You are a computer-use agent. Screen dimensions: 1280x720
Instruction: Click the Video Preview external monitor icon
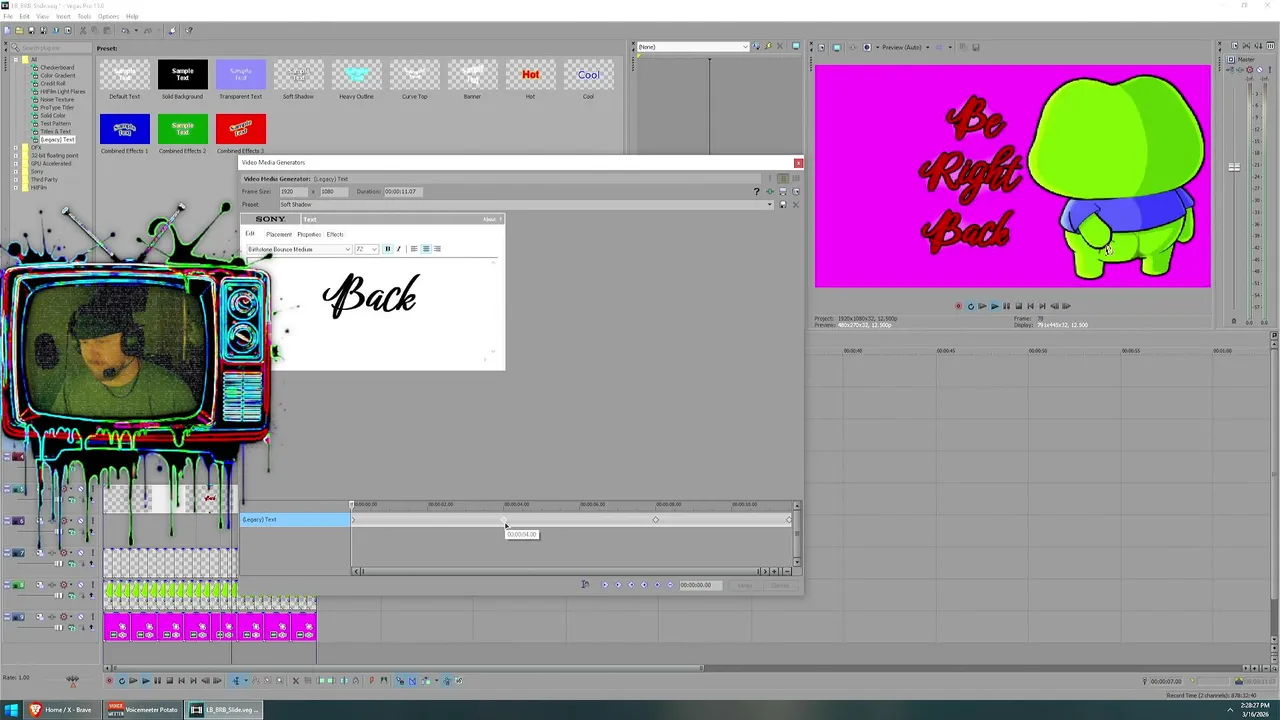pyautogui.click(x=837, y=47)
